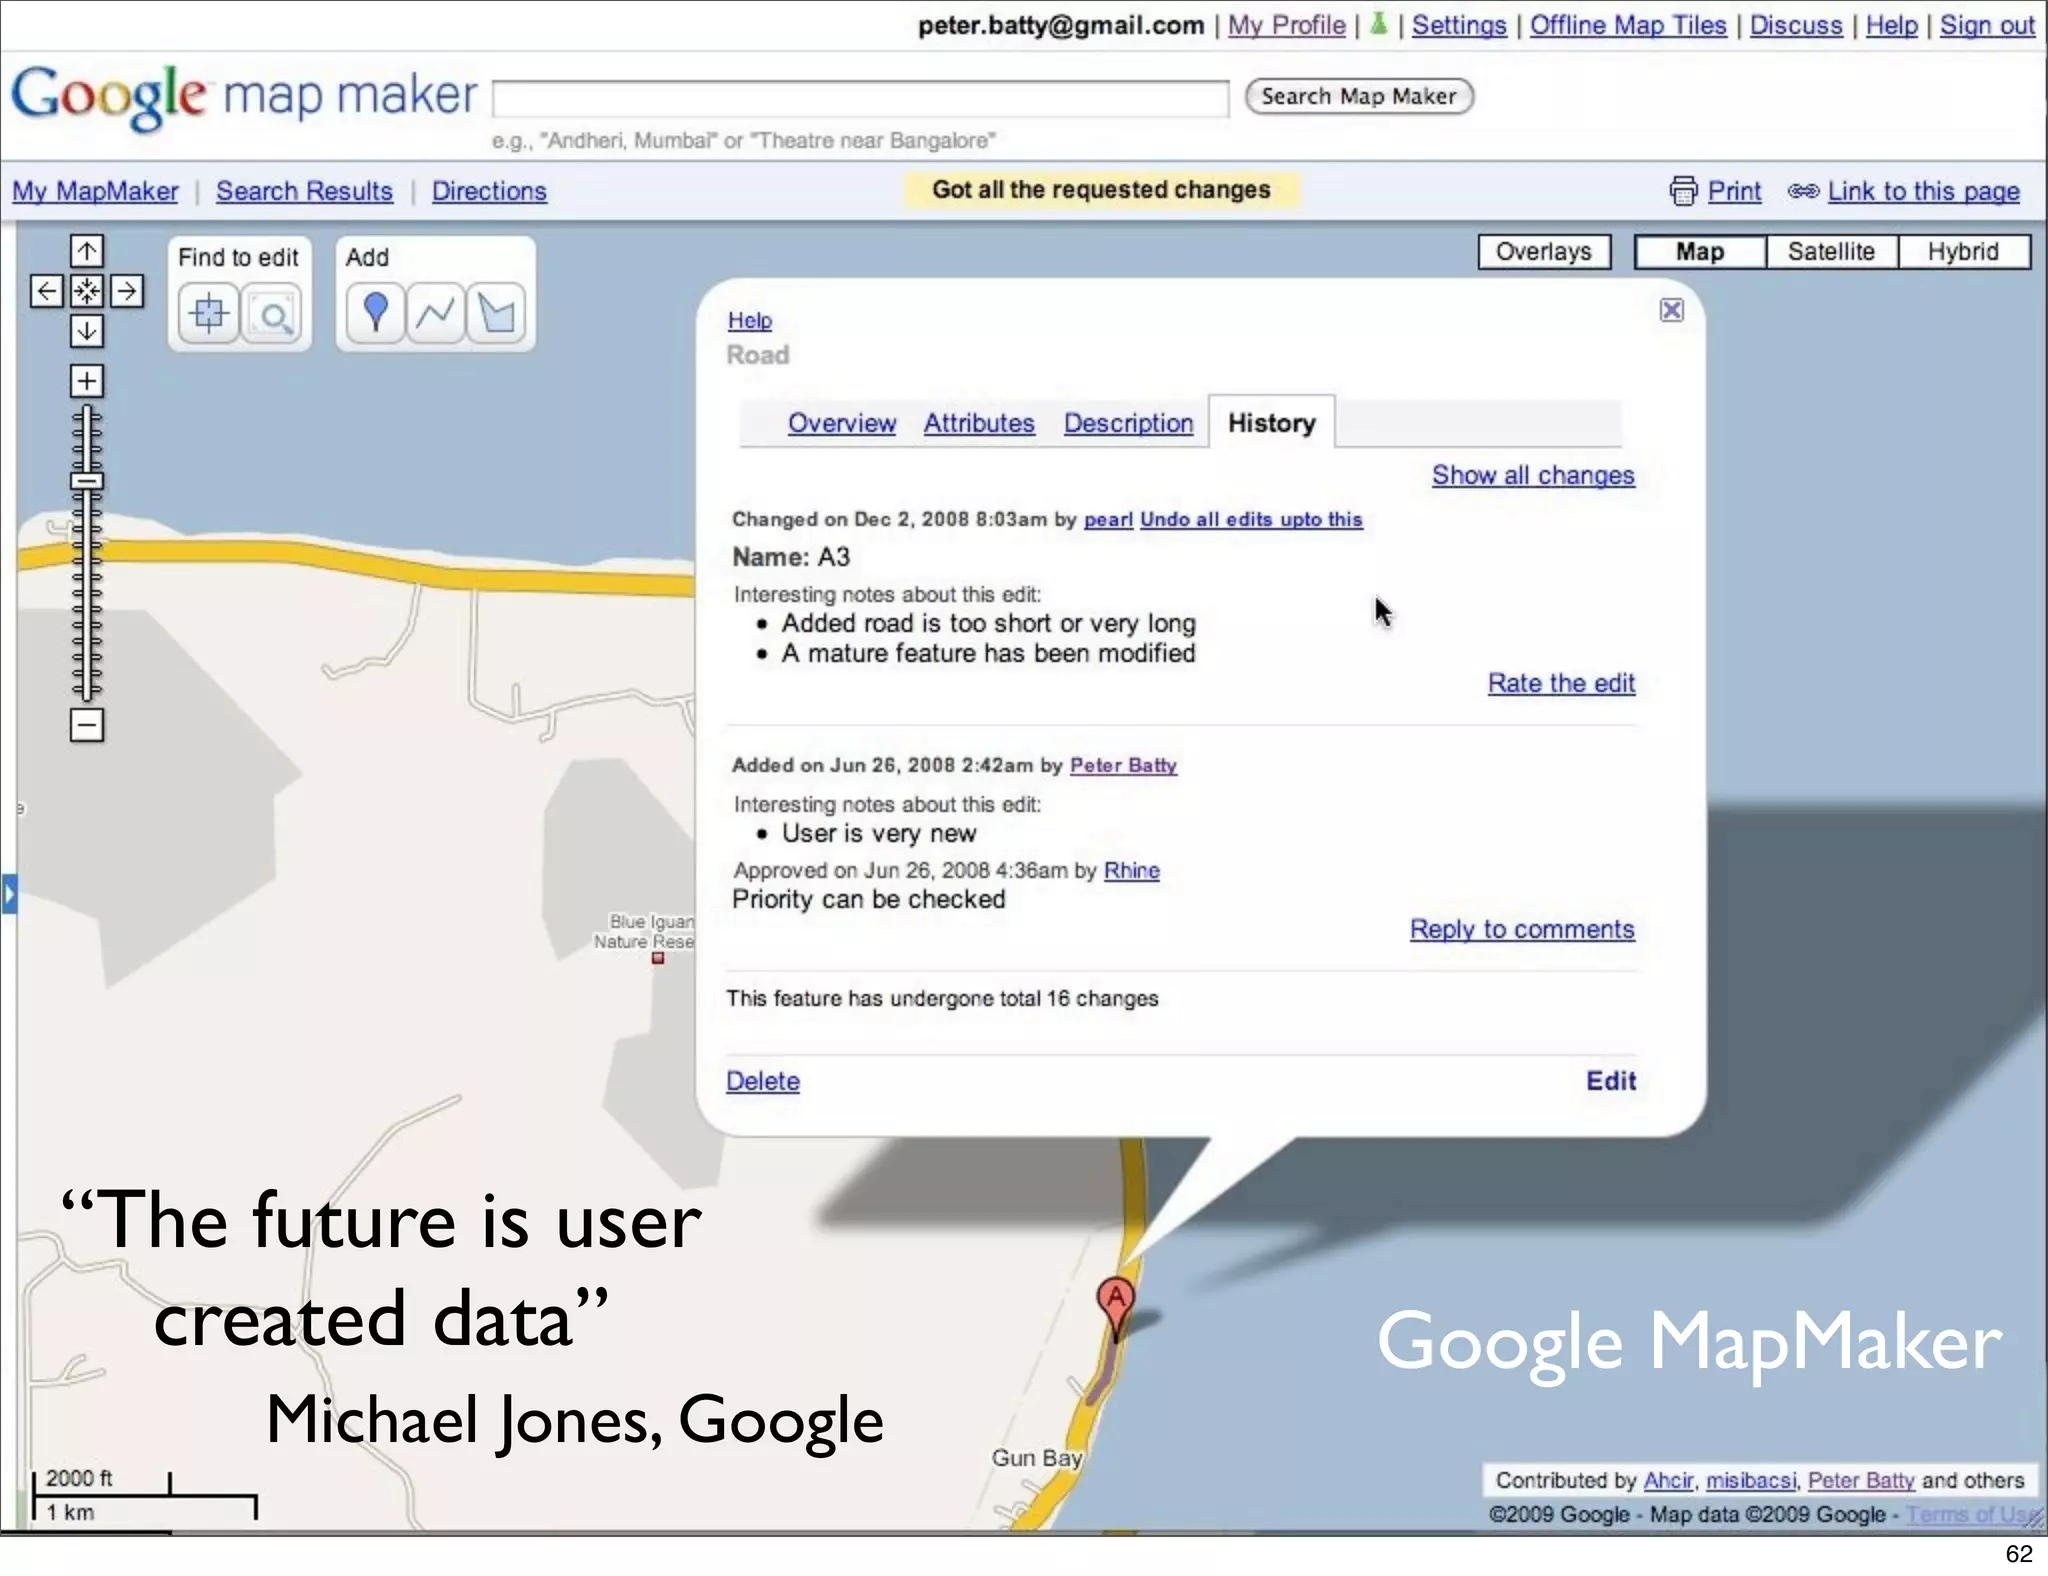Open Search Results tab

click(305, 191)
